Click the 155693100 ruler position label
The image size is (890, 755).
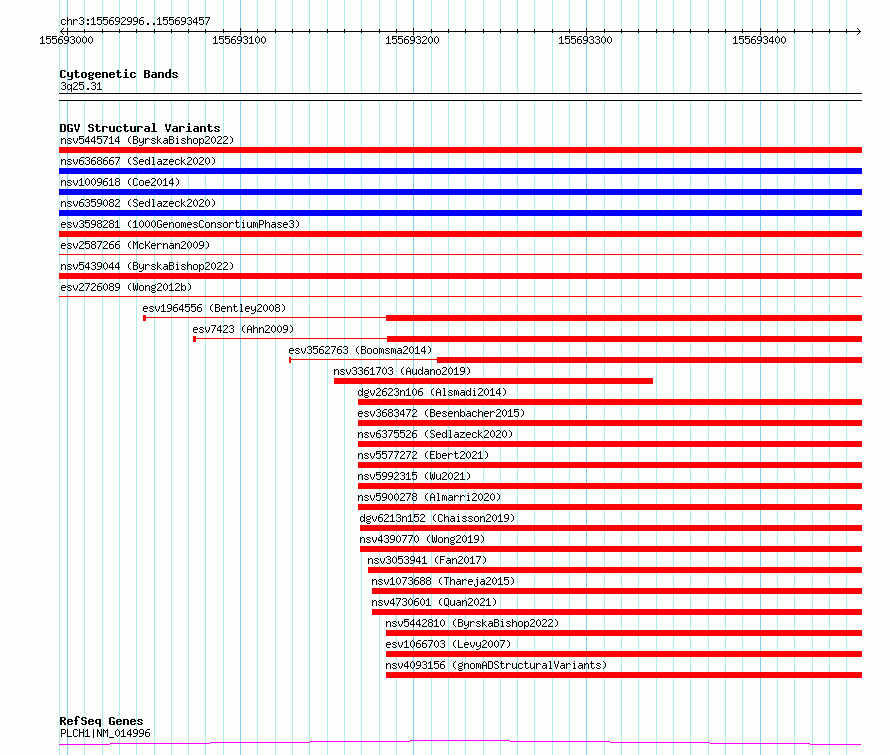(239, 40)
